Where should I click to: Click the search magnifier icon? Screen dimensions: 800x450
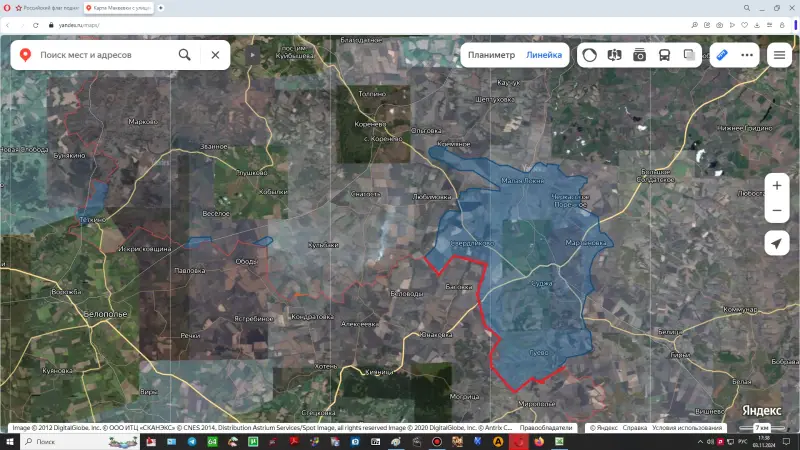tap(184, 55)
